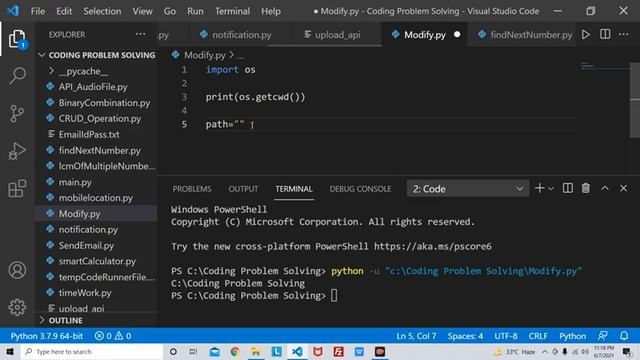
Task: Open smartCalculator.py in explorer
Action: coord(96,261)
